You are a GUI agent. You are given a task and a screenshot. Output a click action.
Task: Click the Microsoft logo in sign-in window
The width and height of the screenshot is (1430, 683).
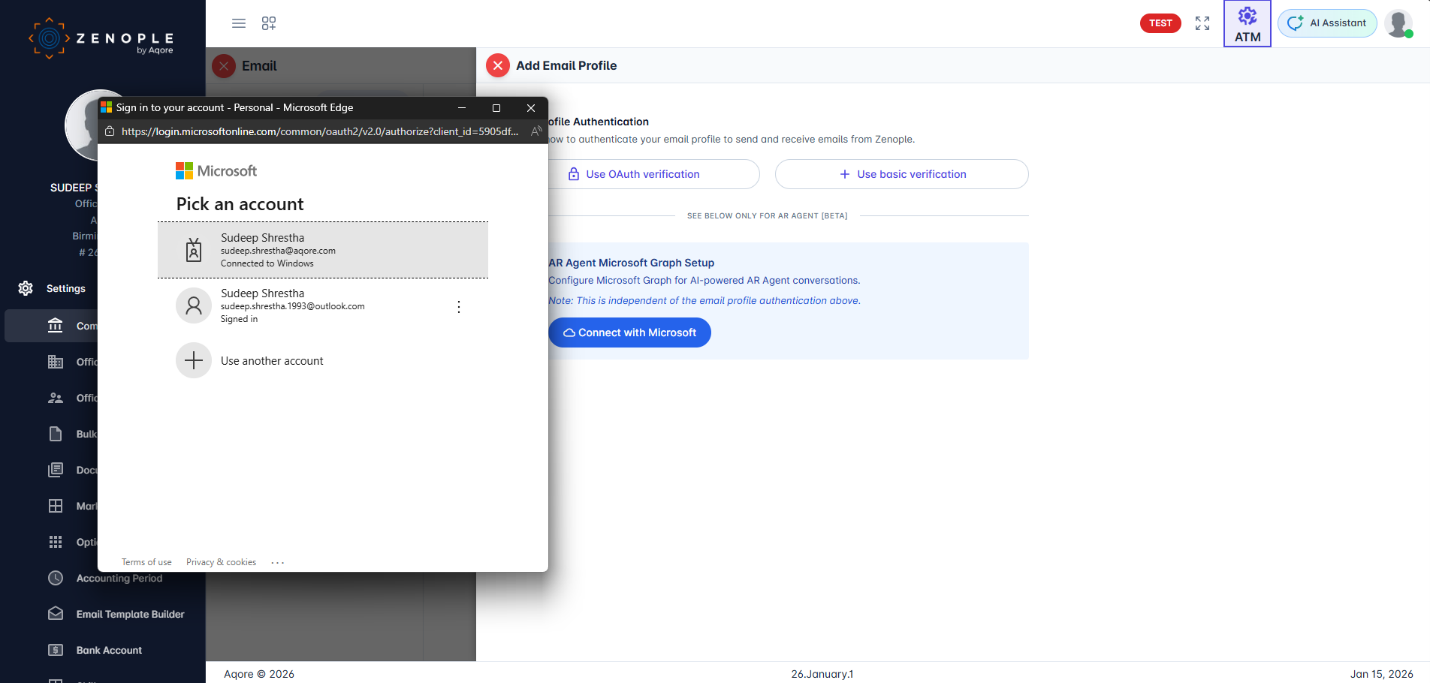217,171
